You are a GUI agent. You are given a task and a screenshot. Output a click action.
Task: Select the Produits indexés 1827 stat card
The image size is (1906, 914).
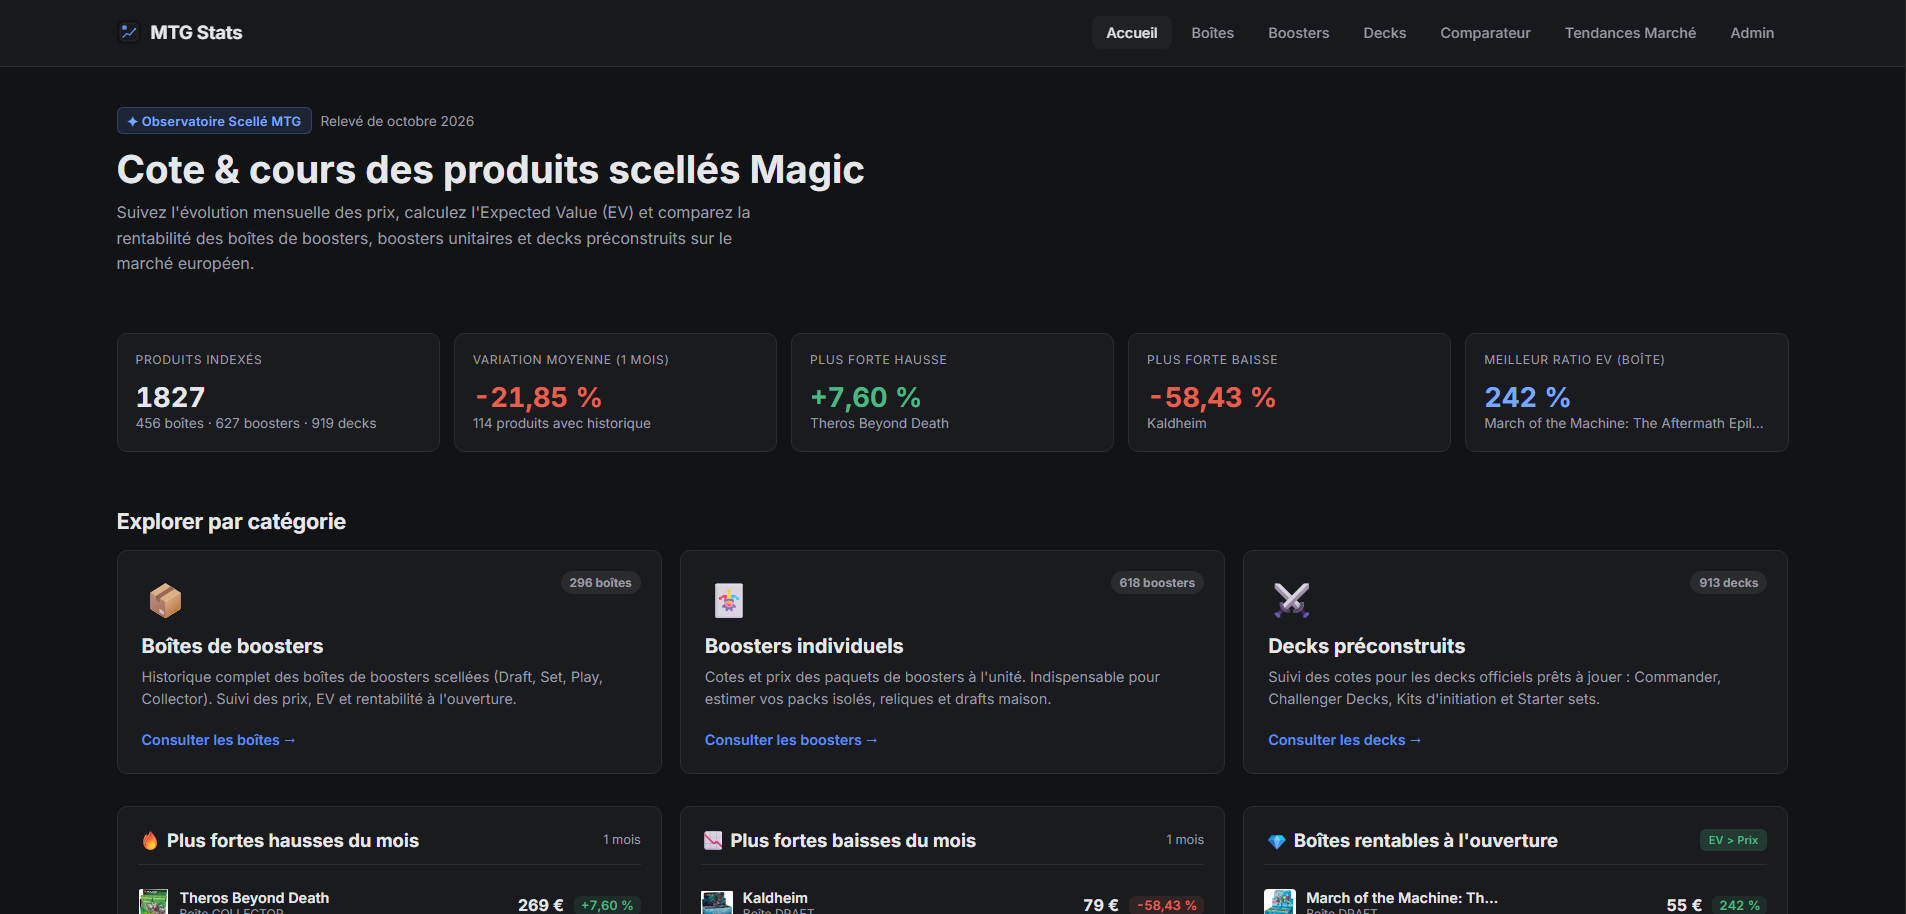tap(278, 392)
